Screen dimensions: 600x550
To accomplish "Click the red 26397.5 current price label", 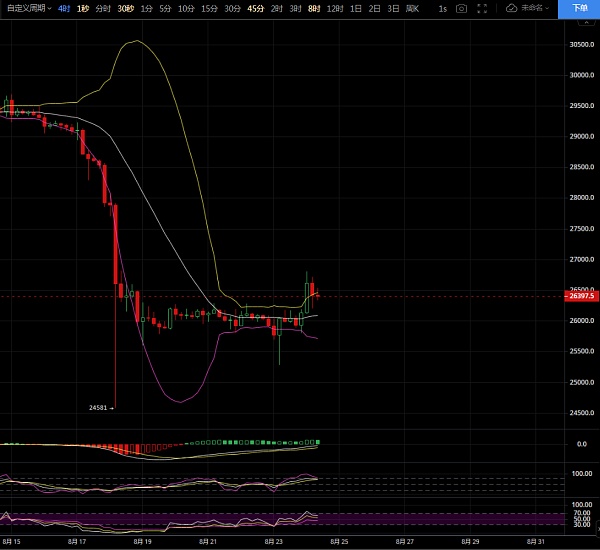I will click(581, 296).
